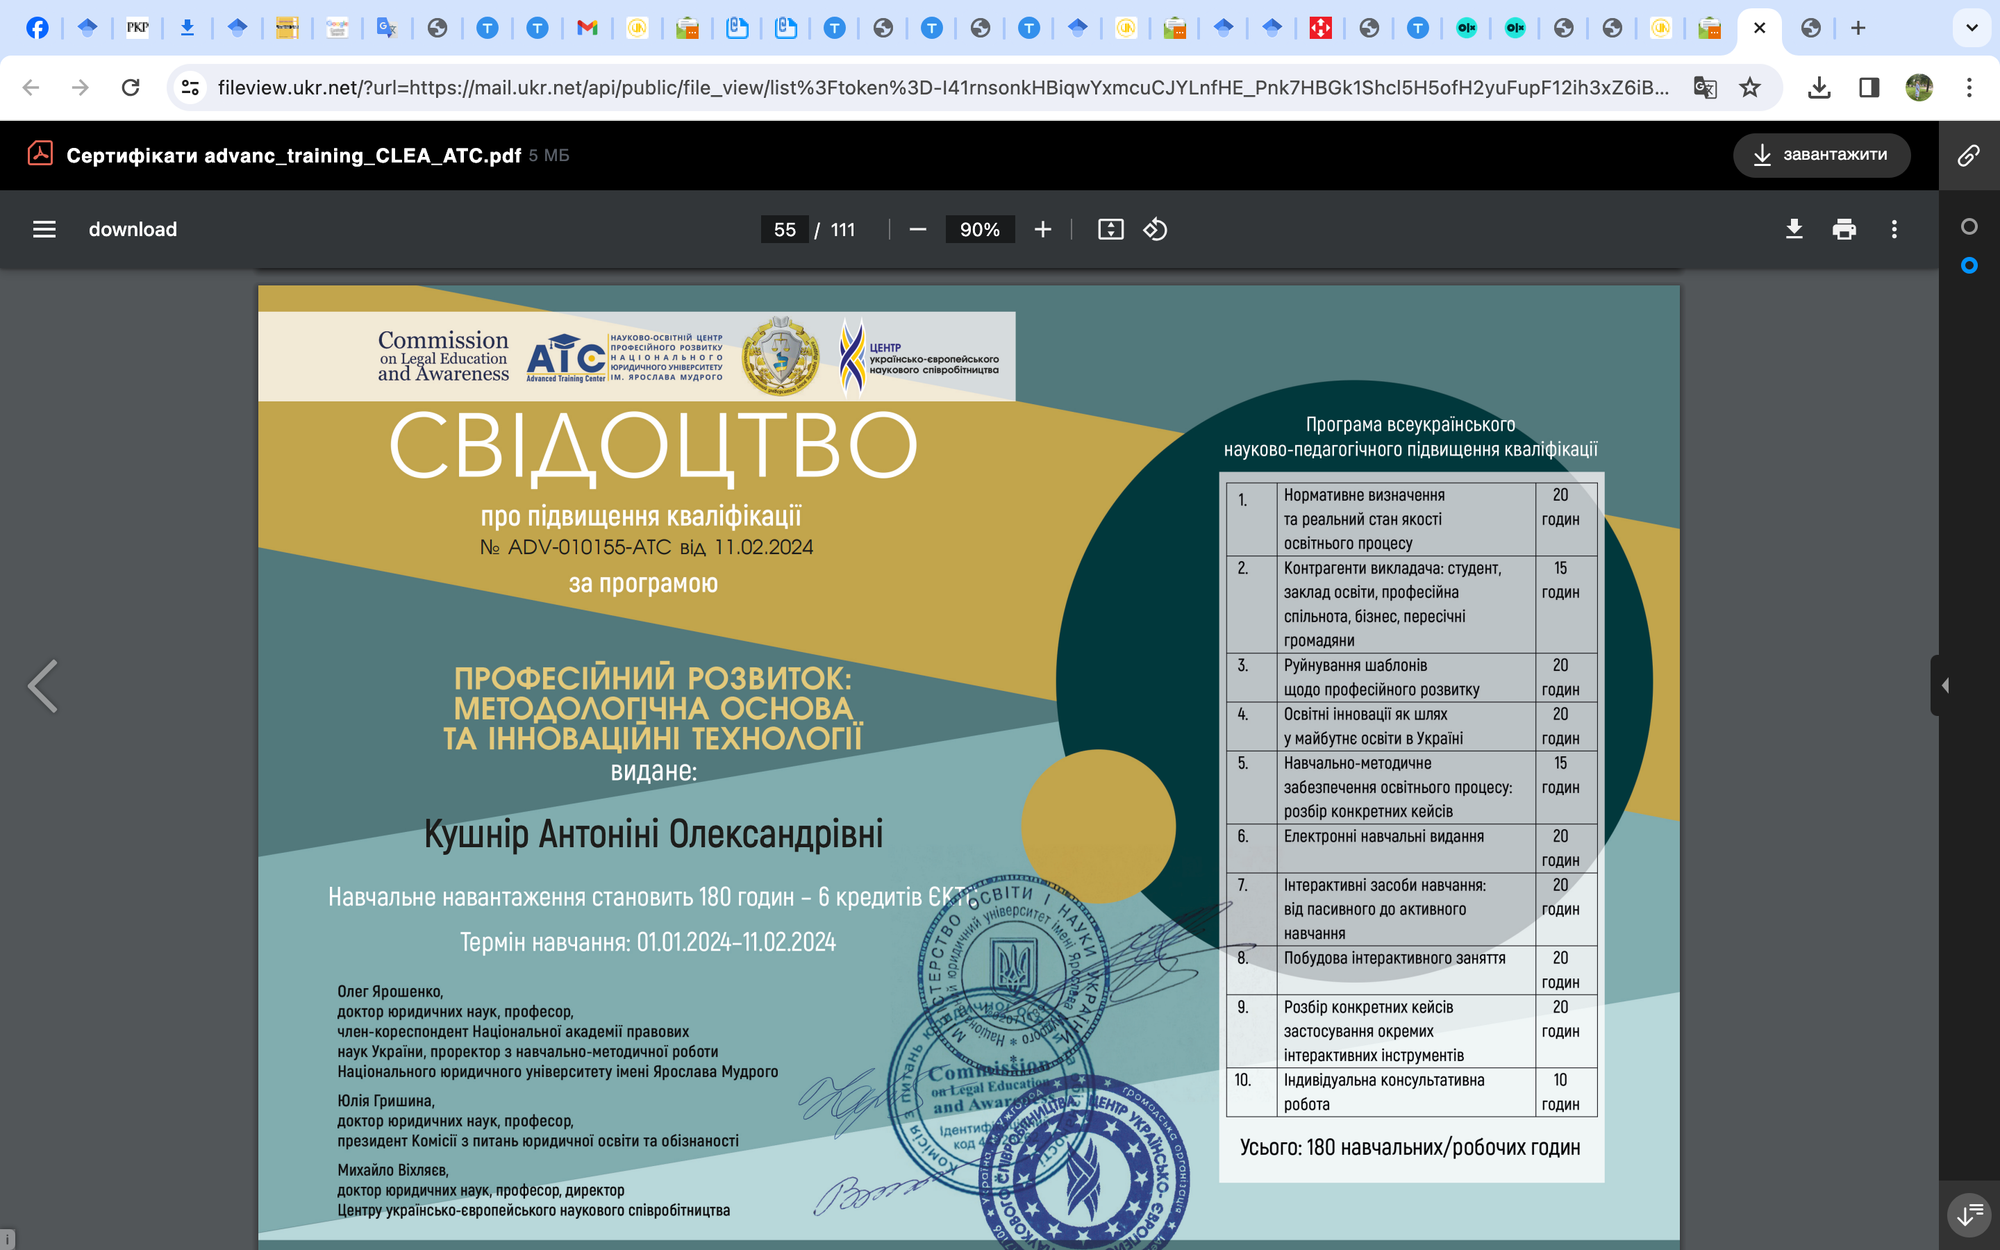Print the certificate PDF

[x=1844, y=229]
